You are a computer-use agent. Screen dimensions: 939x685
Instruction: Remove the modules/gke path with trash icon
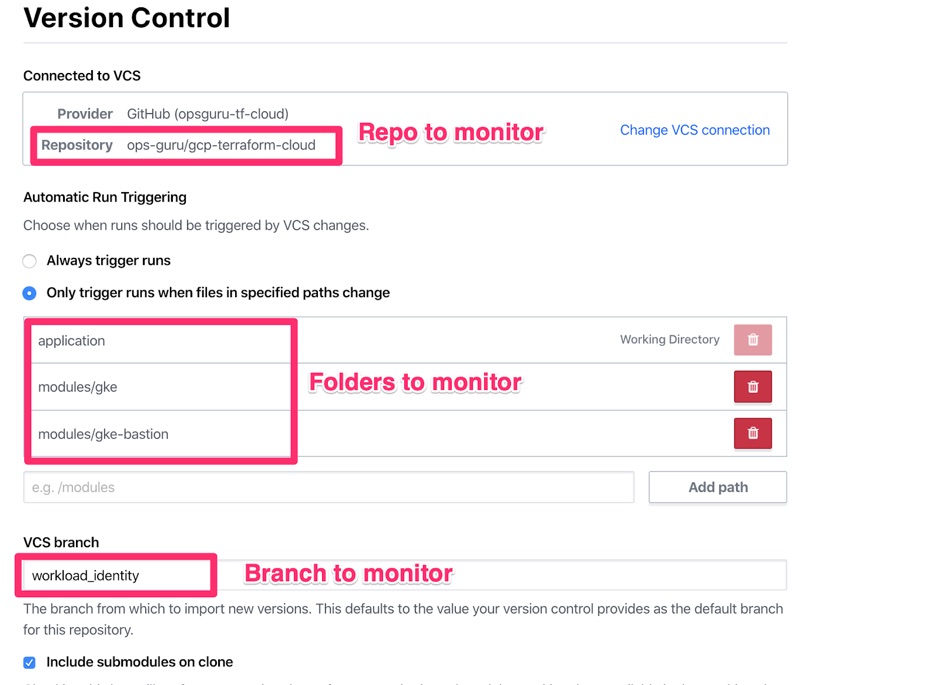pos(752,387)
